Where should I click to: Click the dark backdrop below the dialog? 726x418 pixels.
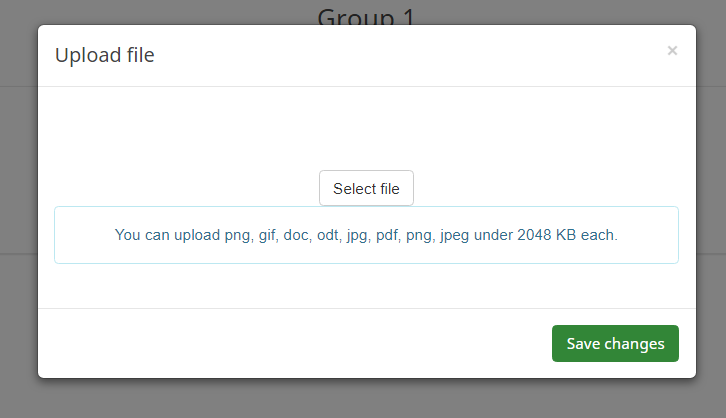click(x=366, y=400)
